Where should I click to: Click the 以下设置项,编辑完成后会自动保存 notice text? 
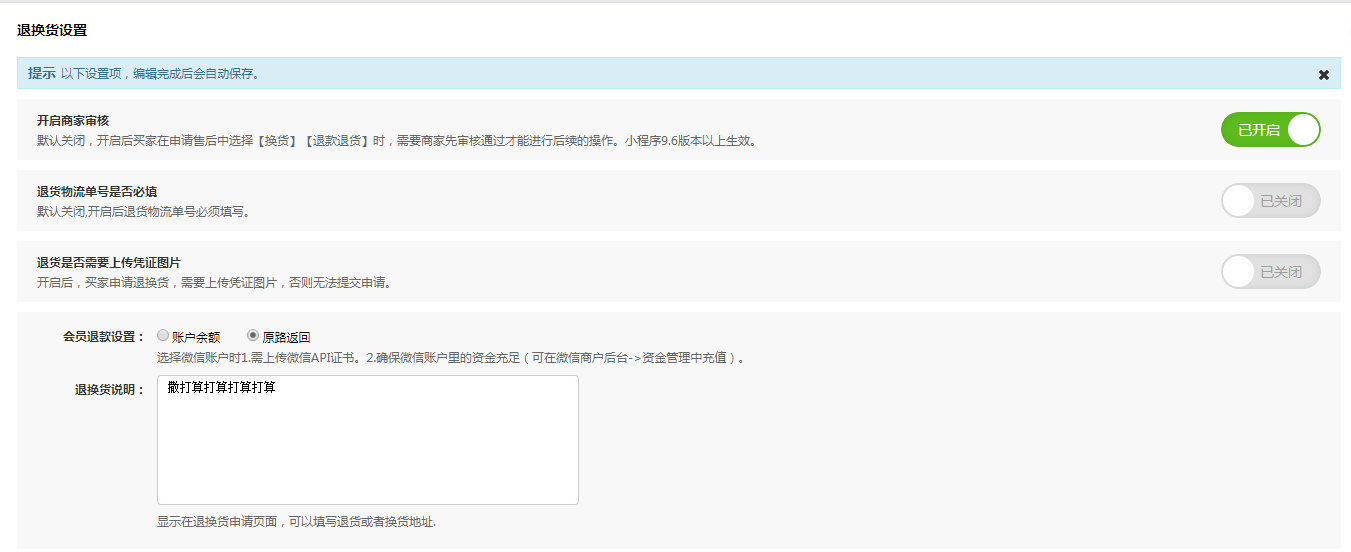[x=160, y=74]
